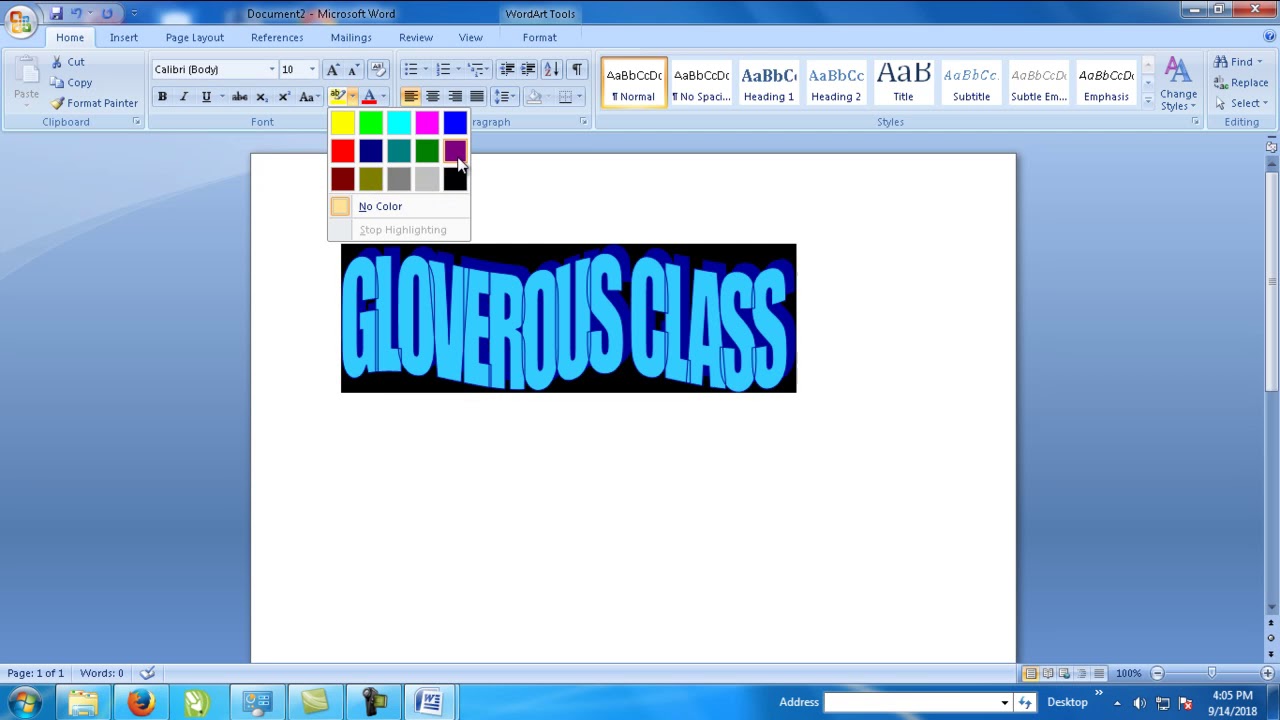Click Decrease Indent icon
This screenshot has height=720, width=1280.
507,69
